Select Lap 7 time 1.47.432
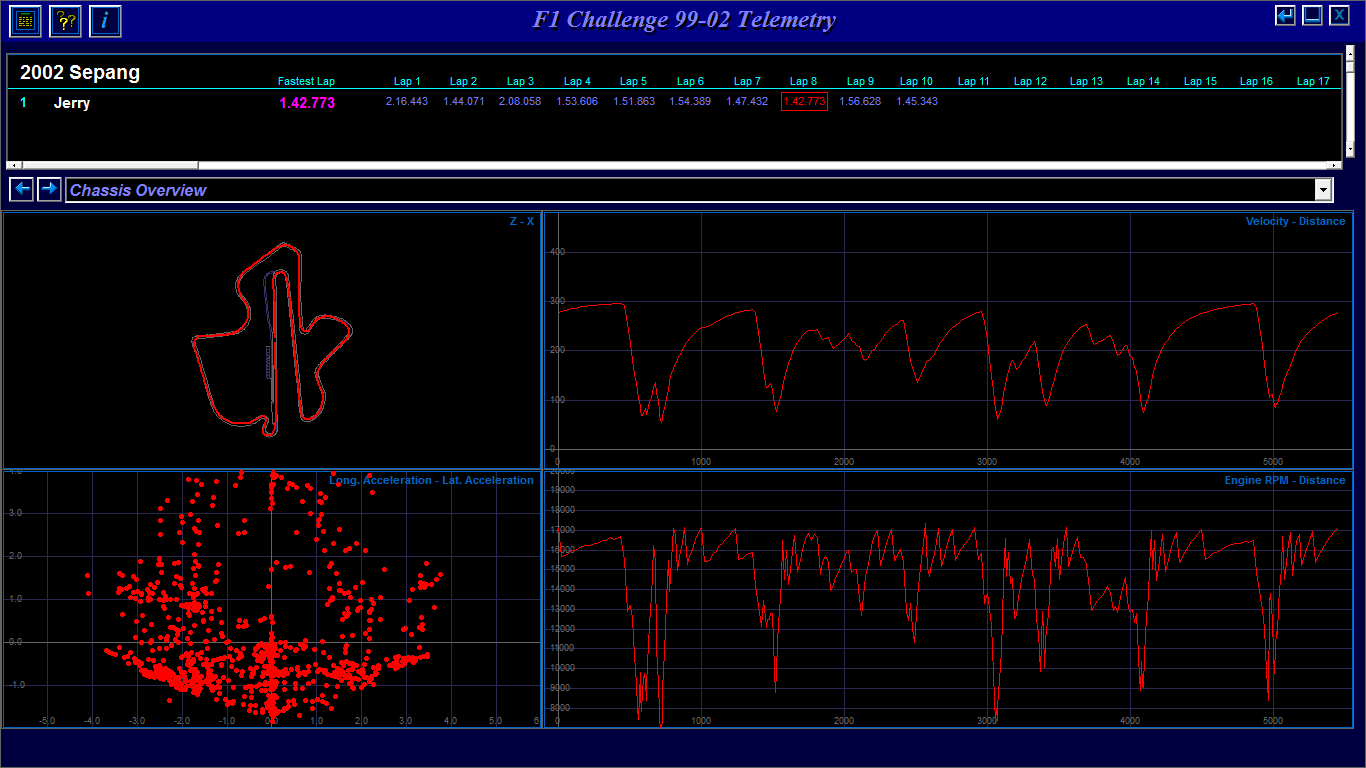 pos(747,102)
